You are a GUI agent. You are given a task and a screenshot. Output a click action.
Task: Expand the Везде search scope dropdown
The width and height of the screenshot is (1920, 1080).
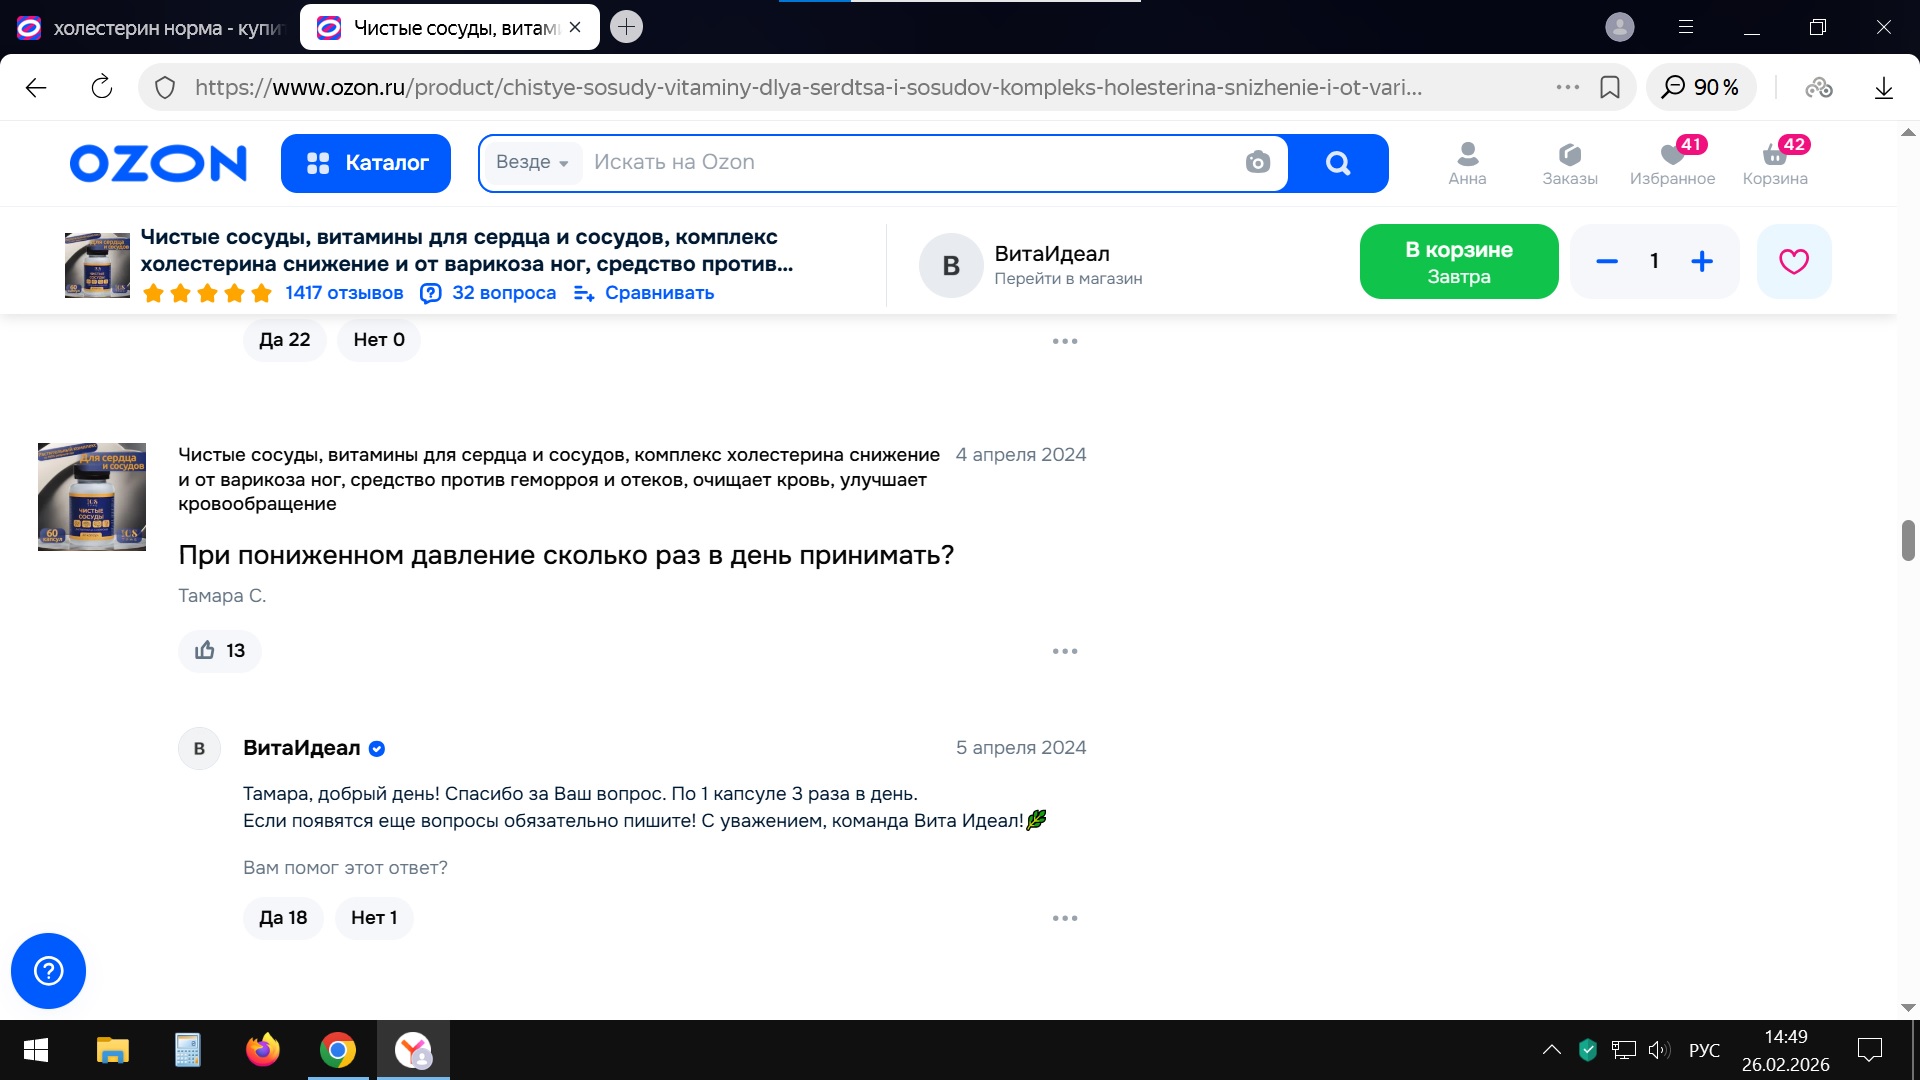point(532,162)
